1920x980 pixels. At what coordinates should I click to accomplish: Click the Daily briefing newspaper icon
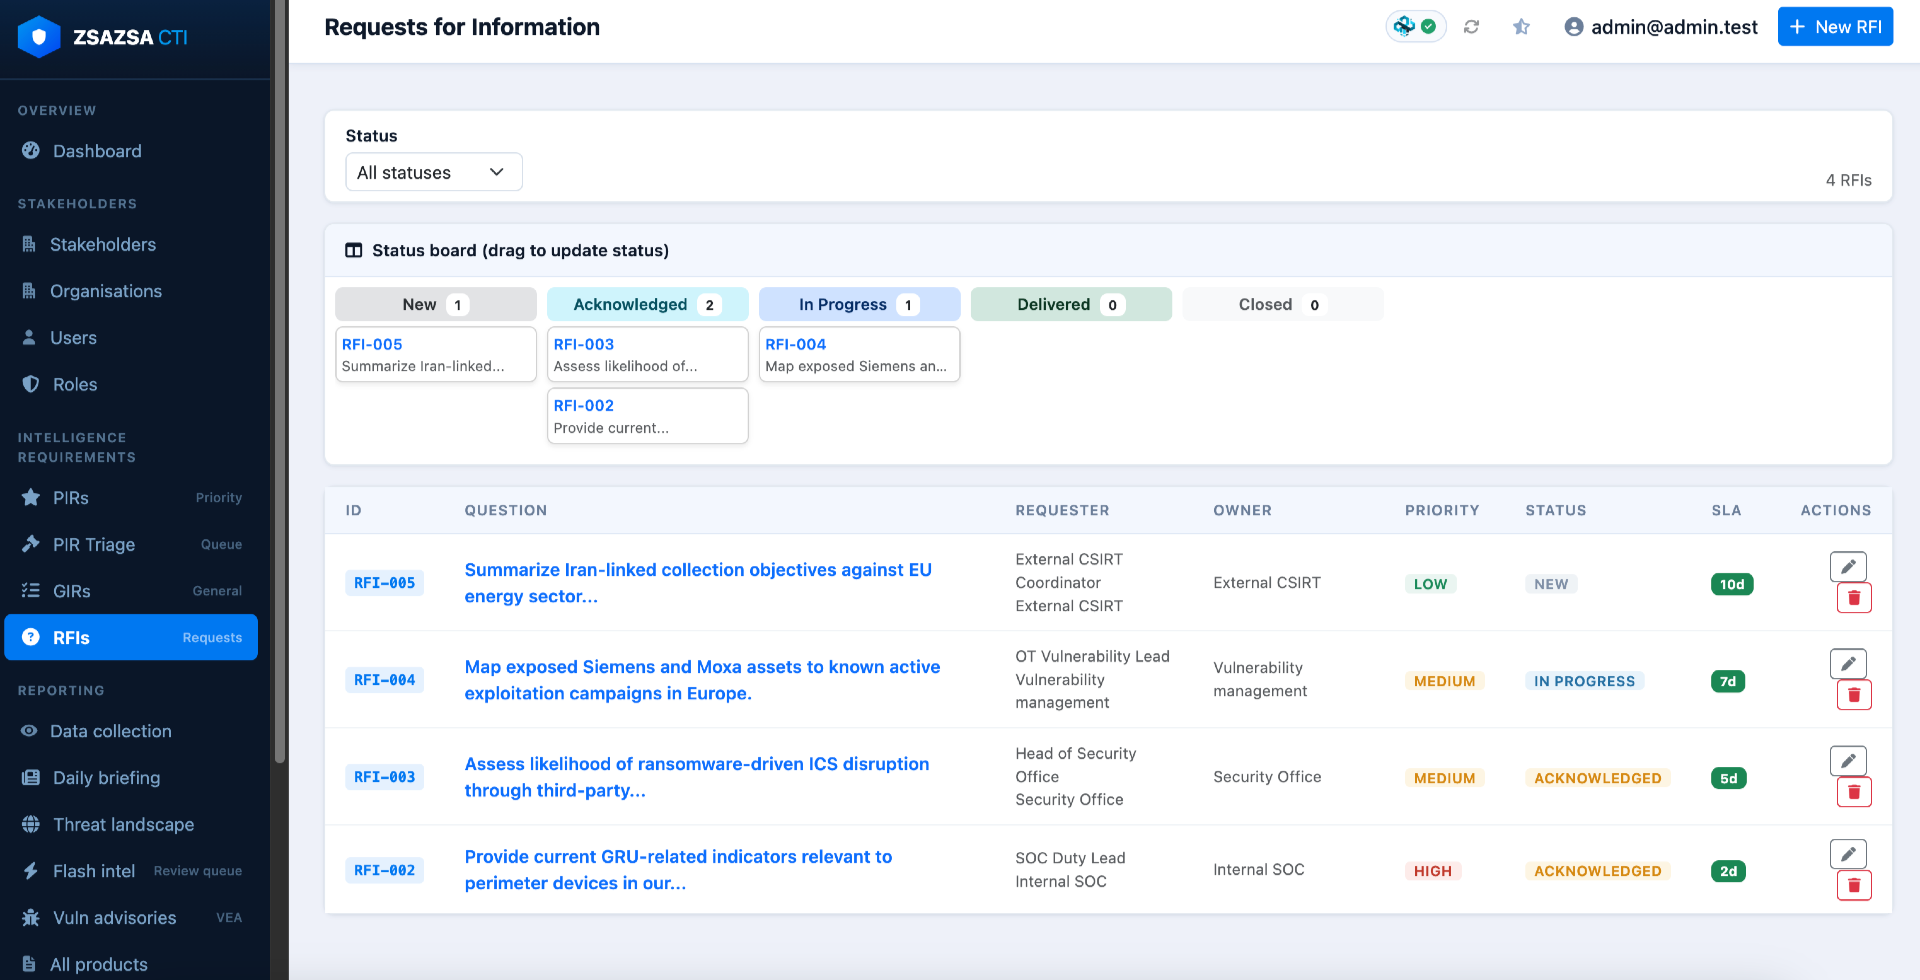pyautogui.click(x=31, y=777)
